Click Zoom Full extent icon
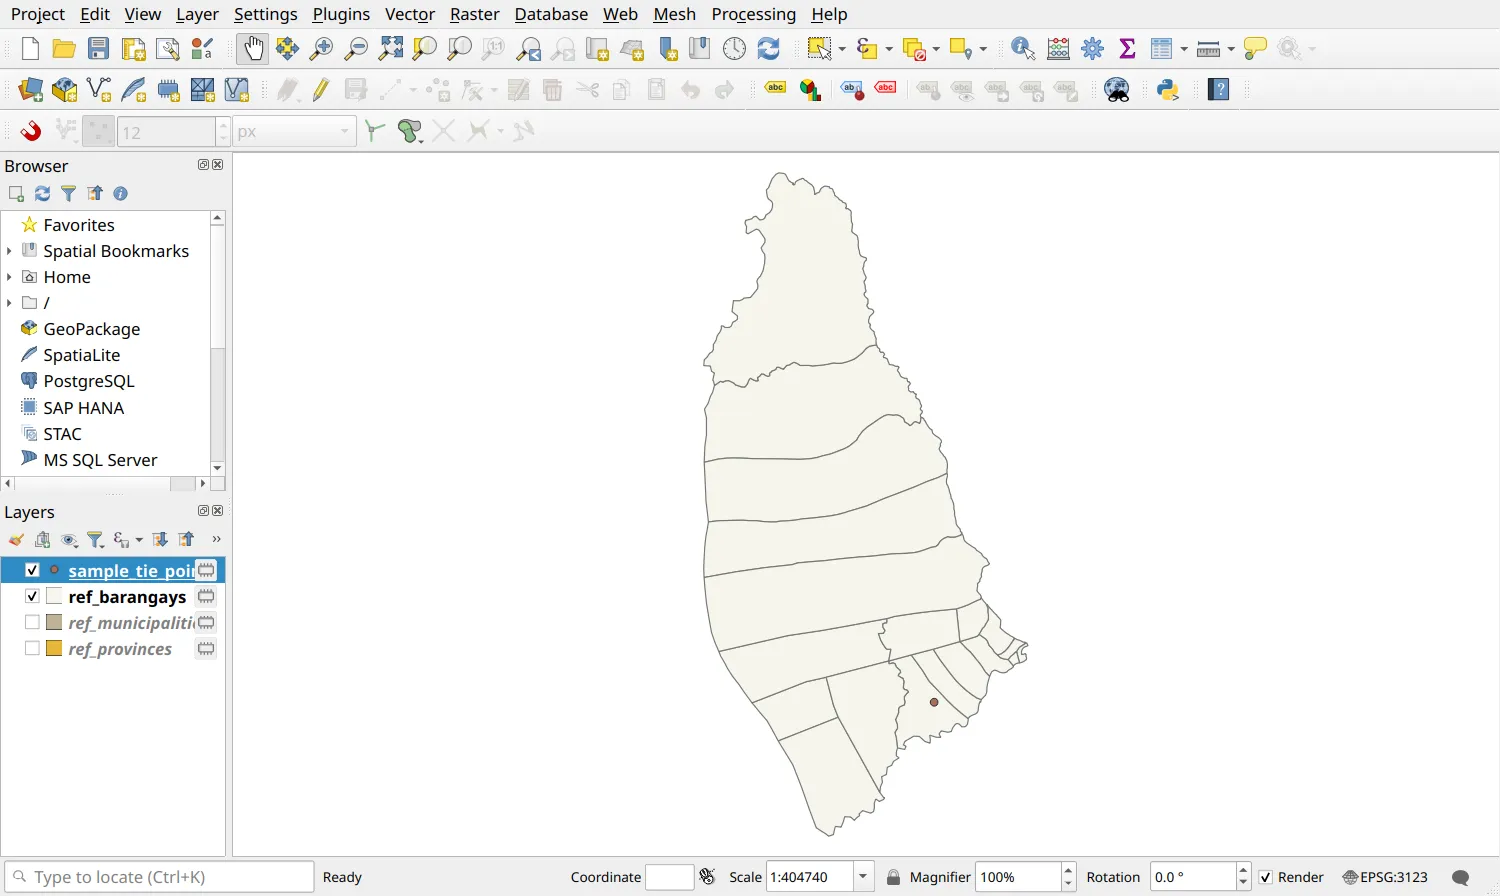 tap(391, 48)
